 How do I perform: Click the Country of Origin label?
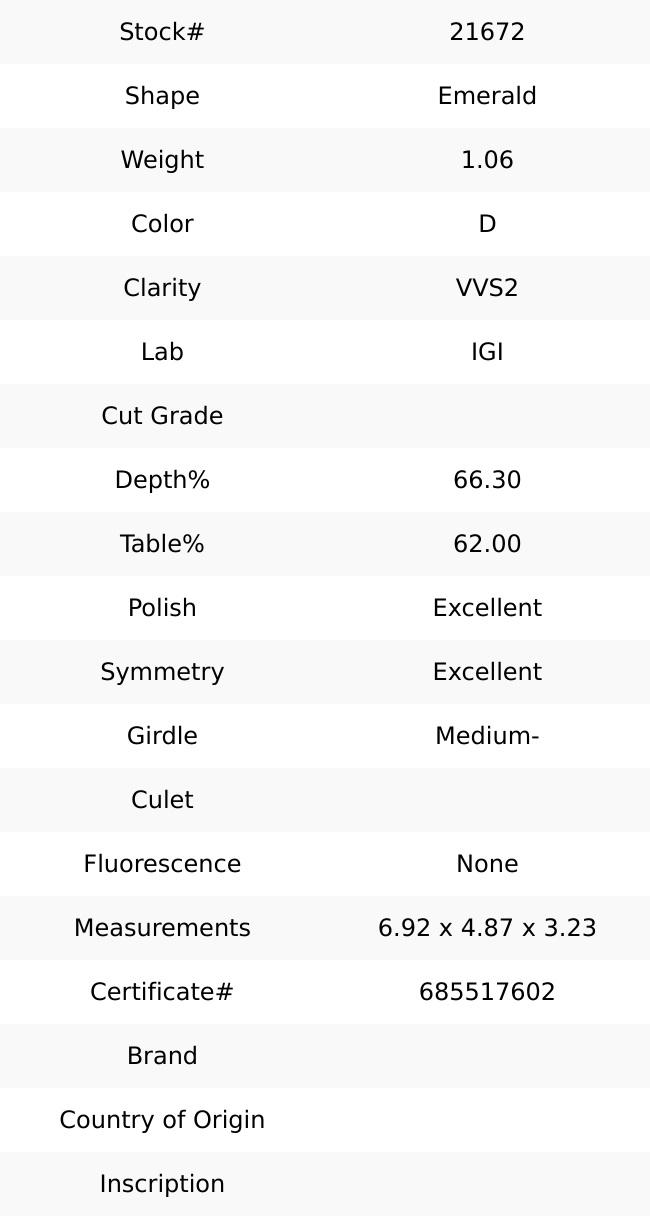pos(162,1120)
